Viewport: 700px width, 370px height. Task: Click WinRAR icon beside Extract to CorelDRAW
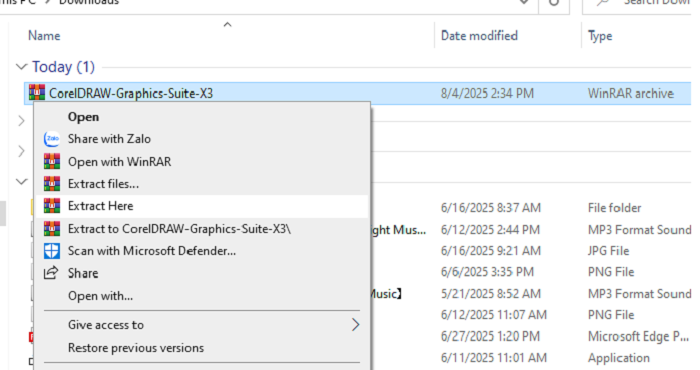(x=52, y=229)
